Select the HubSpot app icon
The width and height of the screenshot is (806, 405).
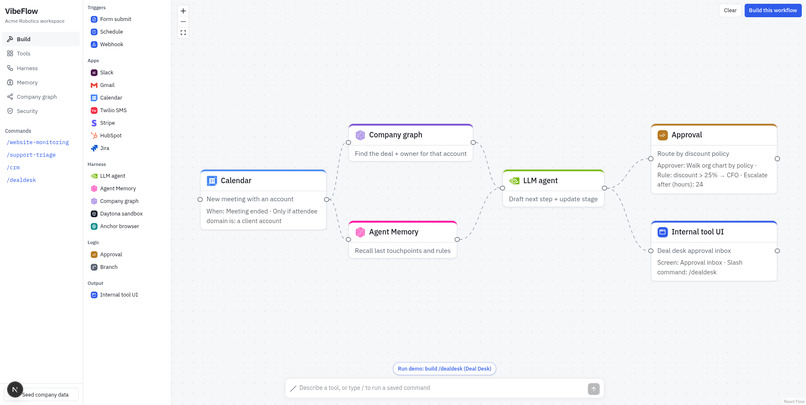[x=94, y=135]
